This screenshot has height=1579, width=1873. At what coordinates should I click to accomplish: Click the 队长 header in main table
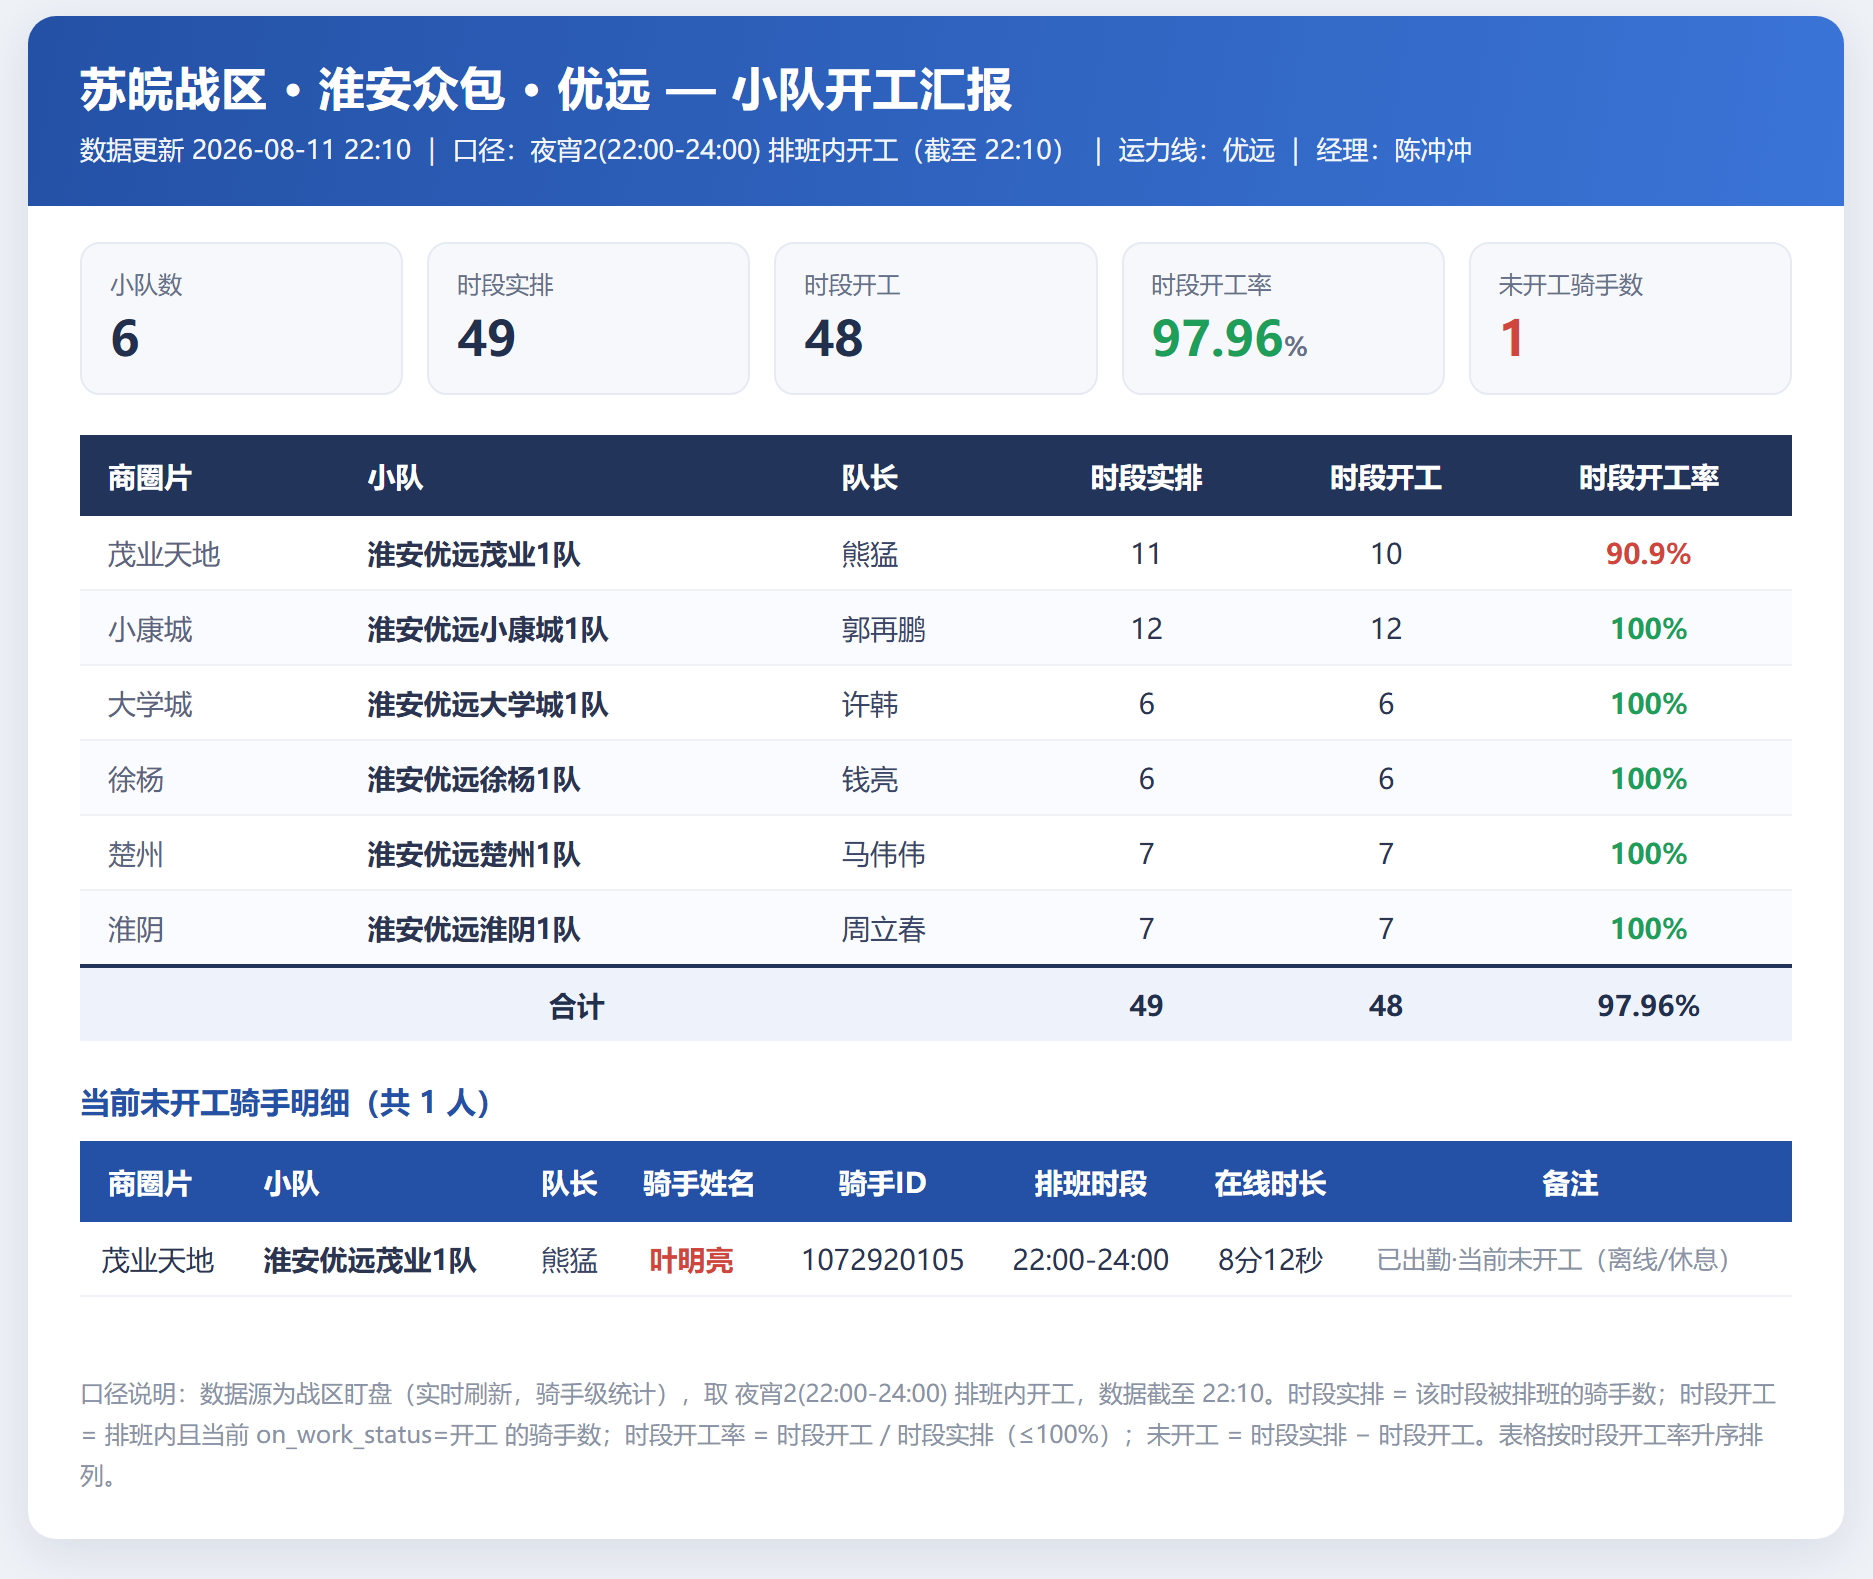[869, 477]
